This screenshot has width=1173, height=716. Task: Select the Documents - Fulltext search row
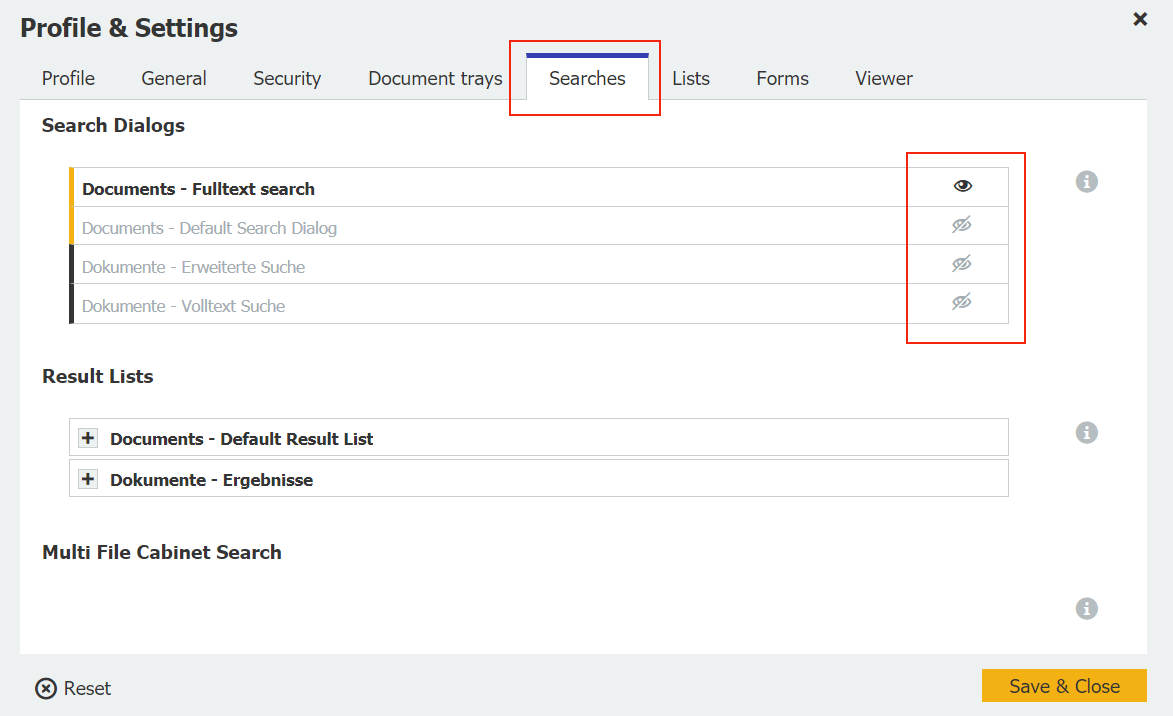coord(198,189)
